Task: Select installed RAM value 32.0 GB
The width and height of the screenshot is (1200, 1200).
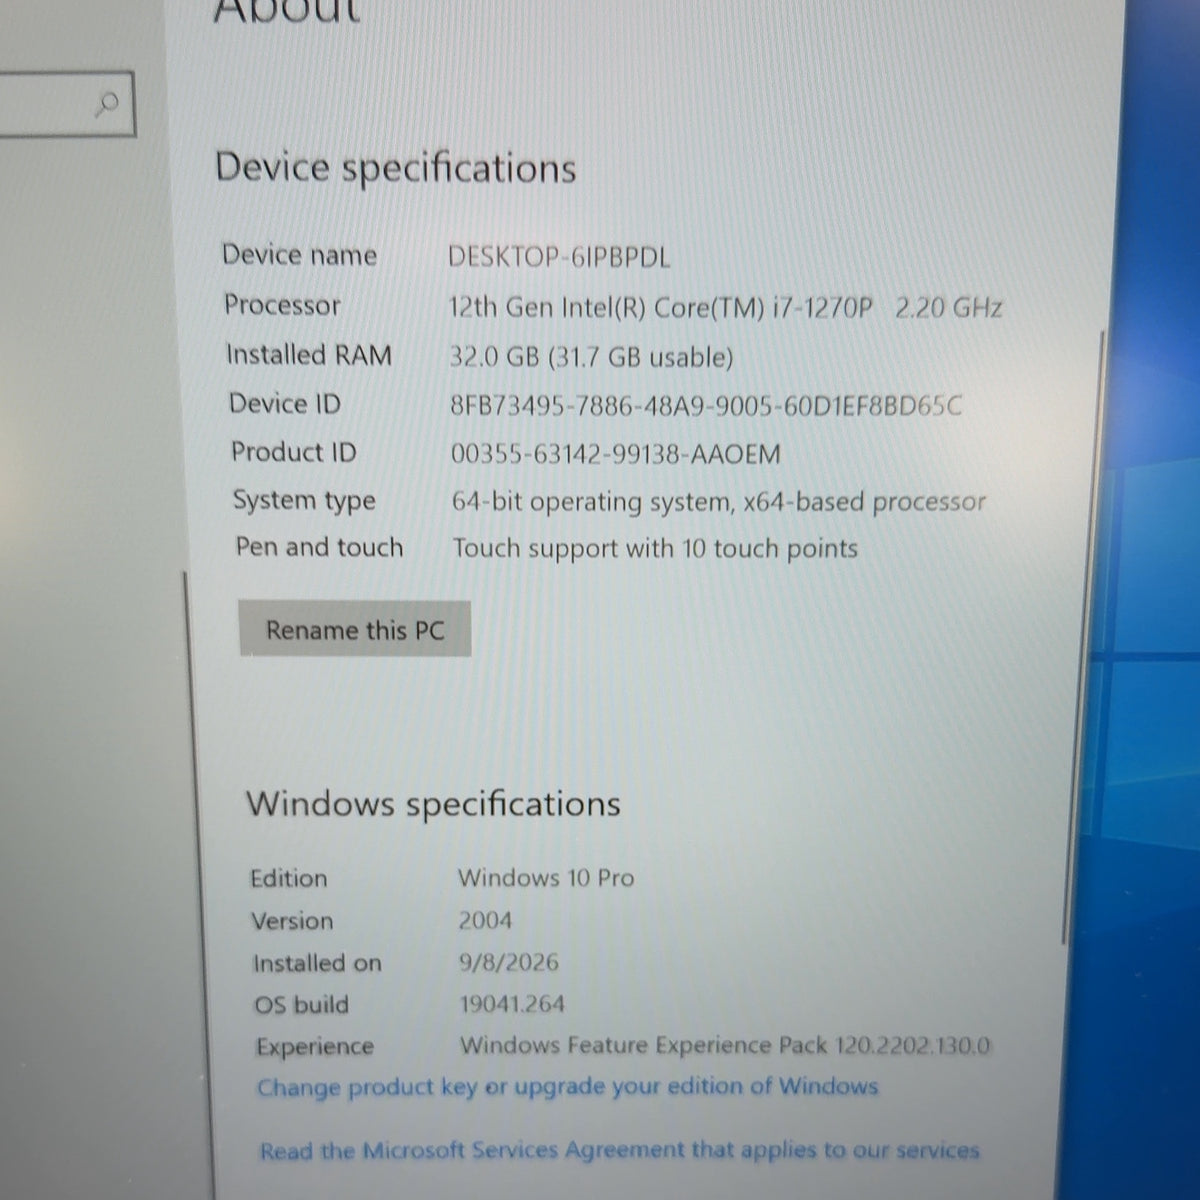Action: tap(591, 357)
